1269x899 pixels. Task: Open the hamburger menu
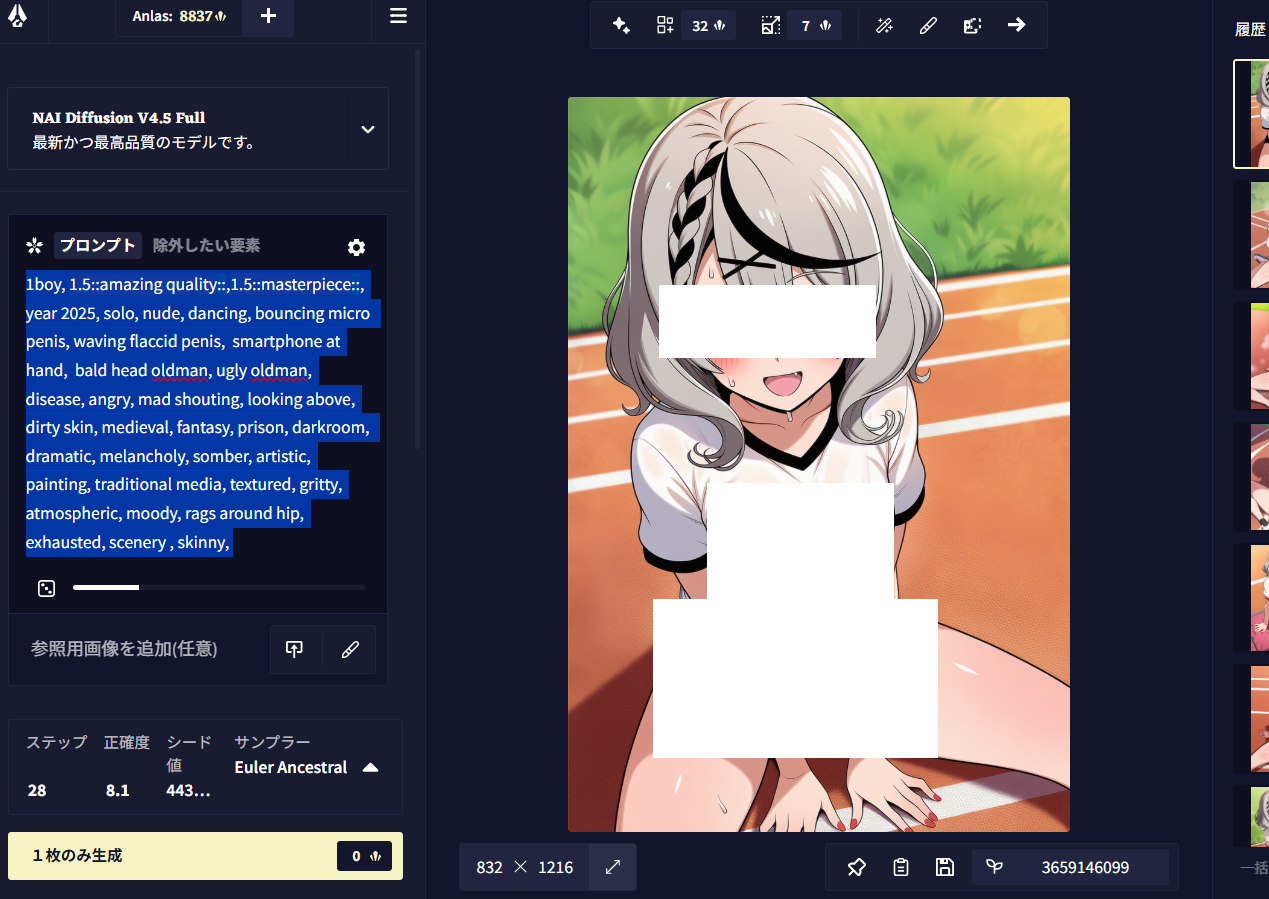[398, 16]
